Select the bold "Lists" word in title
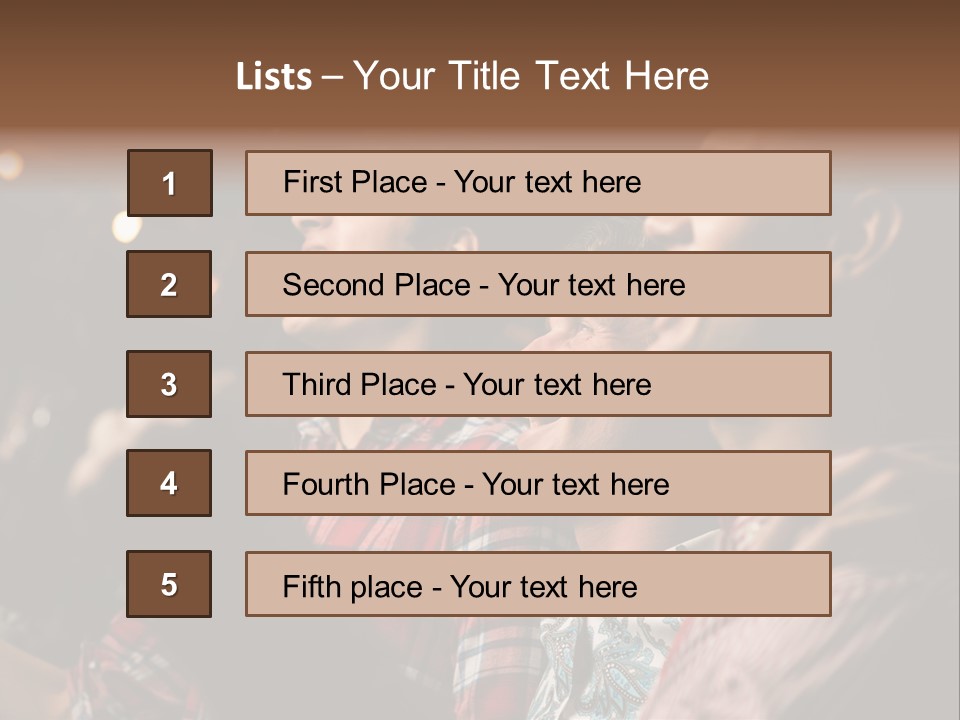This screenshot has width=960, height=720. tap(274, 77)
